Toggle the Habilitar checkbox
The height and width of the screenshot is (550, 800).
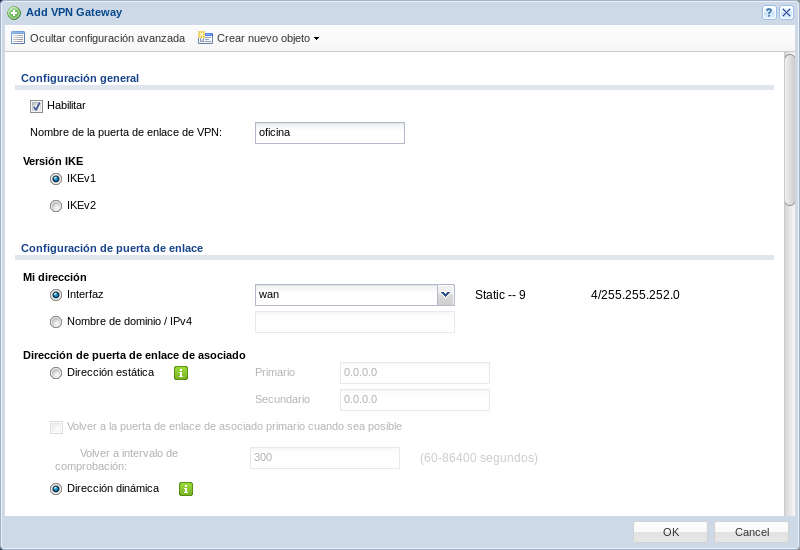click(x=36, y=106)
